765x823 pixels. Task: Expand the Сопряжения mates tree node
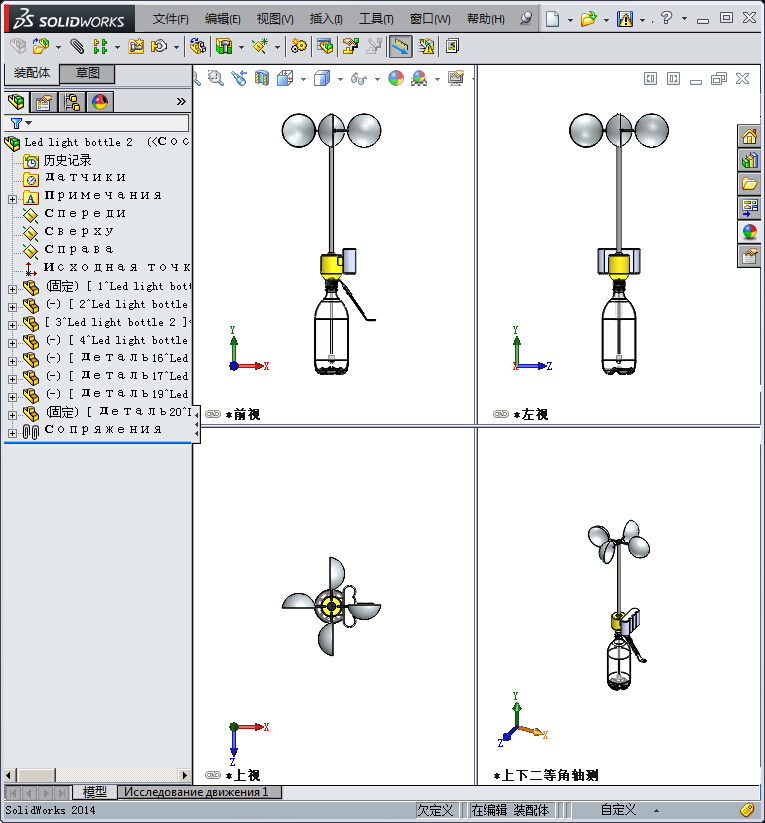pos(12,434)
